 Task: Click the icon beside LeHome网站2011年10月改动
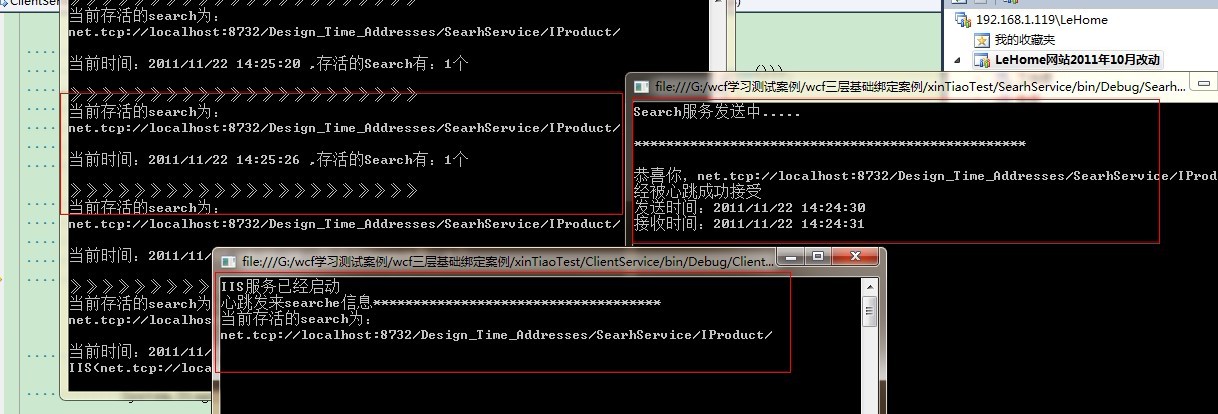(x=982, y=60)
